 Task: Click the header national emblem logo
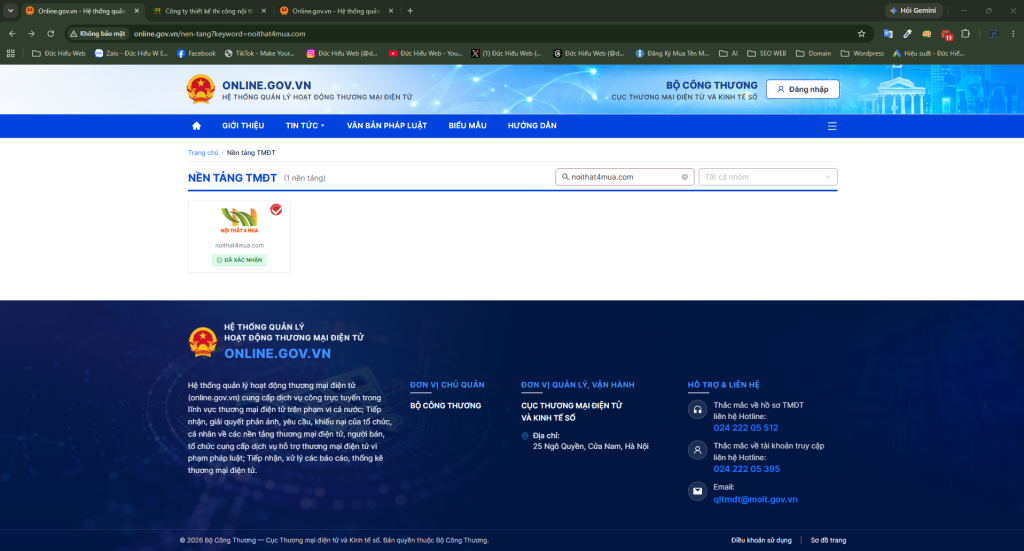pyautogui.click(x=200, y=89)
